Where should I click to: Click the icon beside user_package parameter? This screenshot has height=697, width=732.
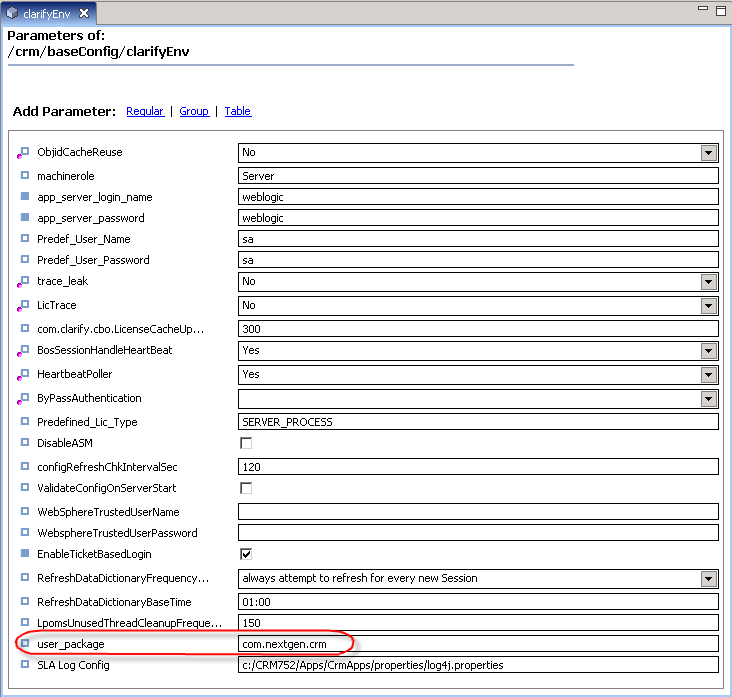25,643
